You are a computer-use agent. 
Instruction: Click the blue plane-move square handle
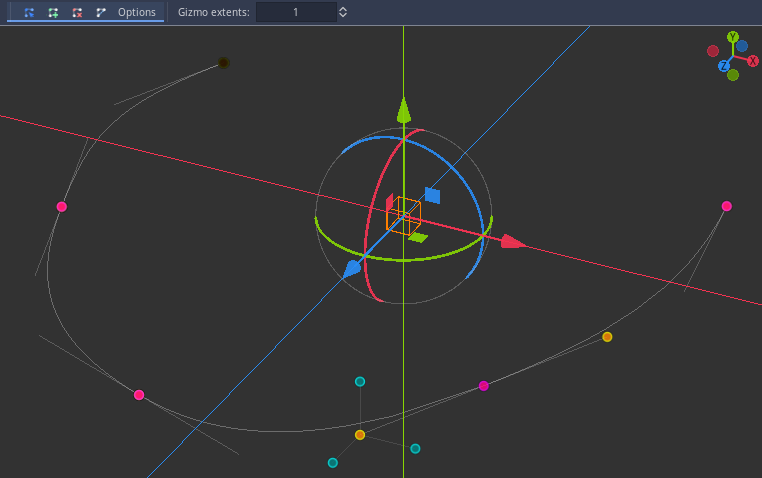[433, 195]
